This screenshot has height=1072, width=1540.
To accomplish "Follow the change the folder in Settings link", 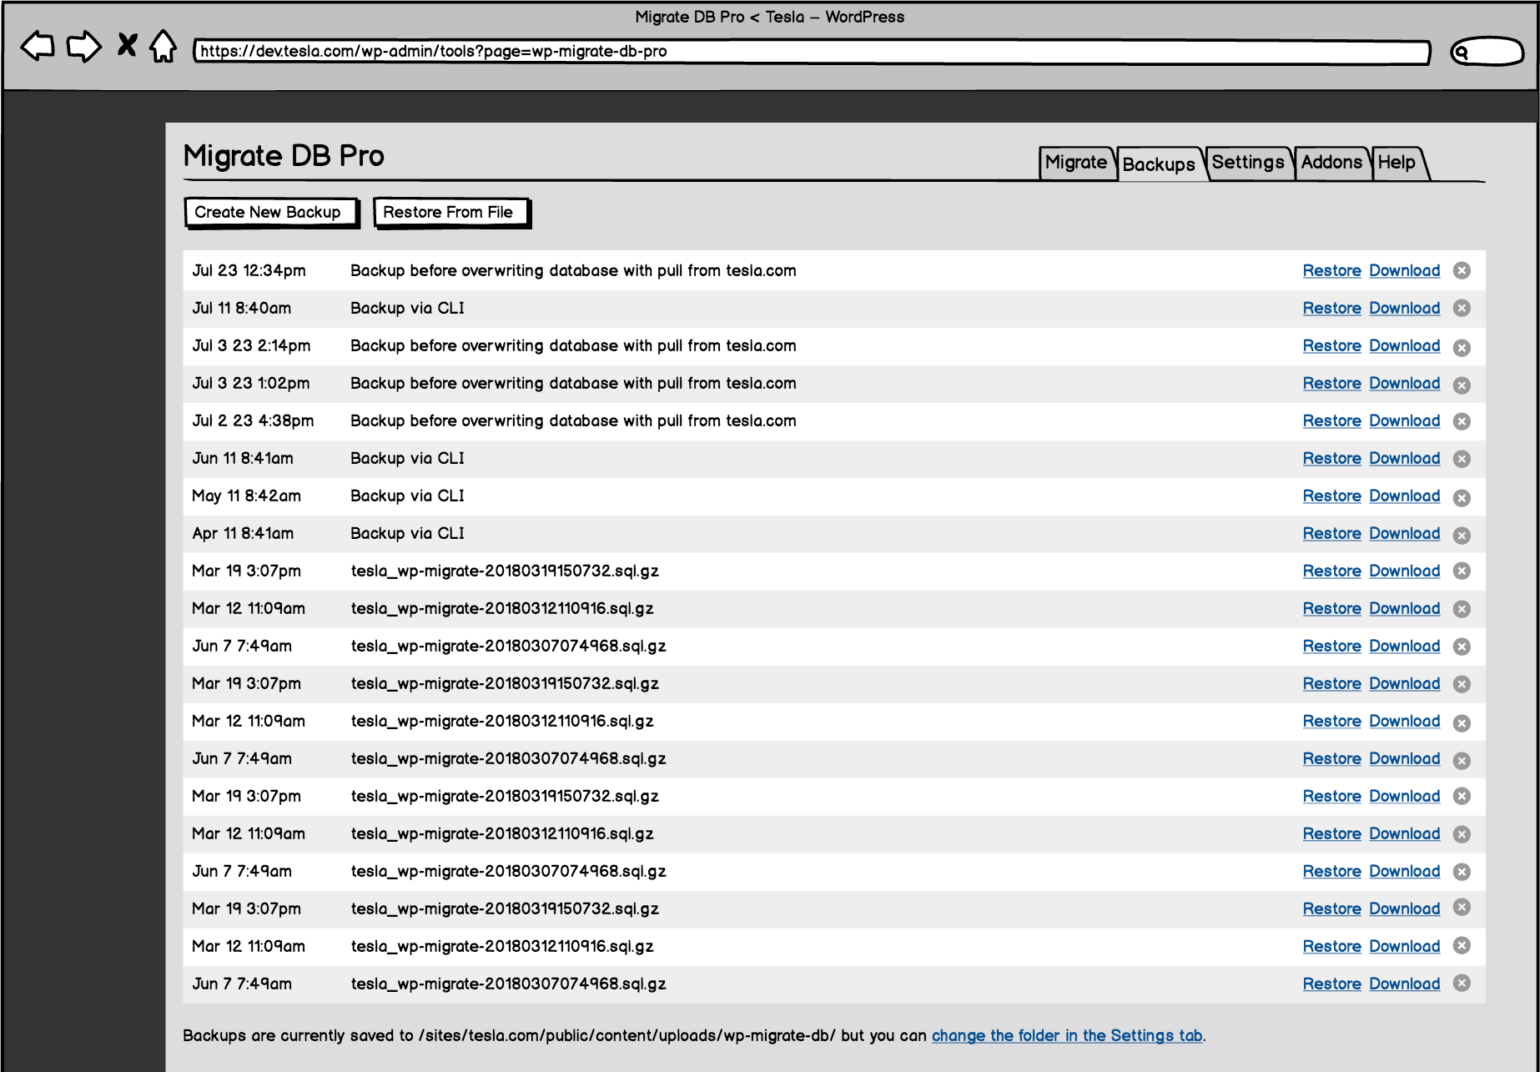I will pos(1067,1036).
